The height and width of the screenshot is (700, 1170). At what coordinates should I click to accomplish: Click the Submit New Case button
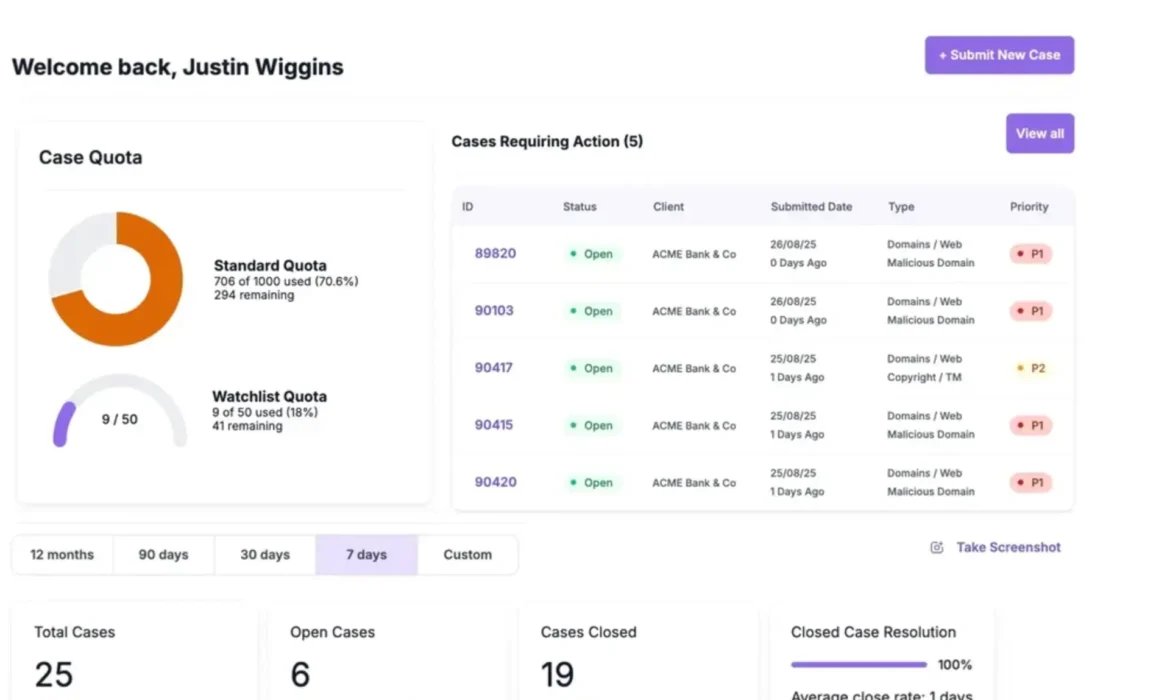999,55
